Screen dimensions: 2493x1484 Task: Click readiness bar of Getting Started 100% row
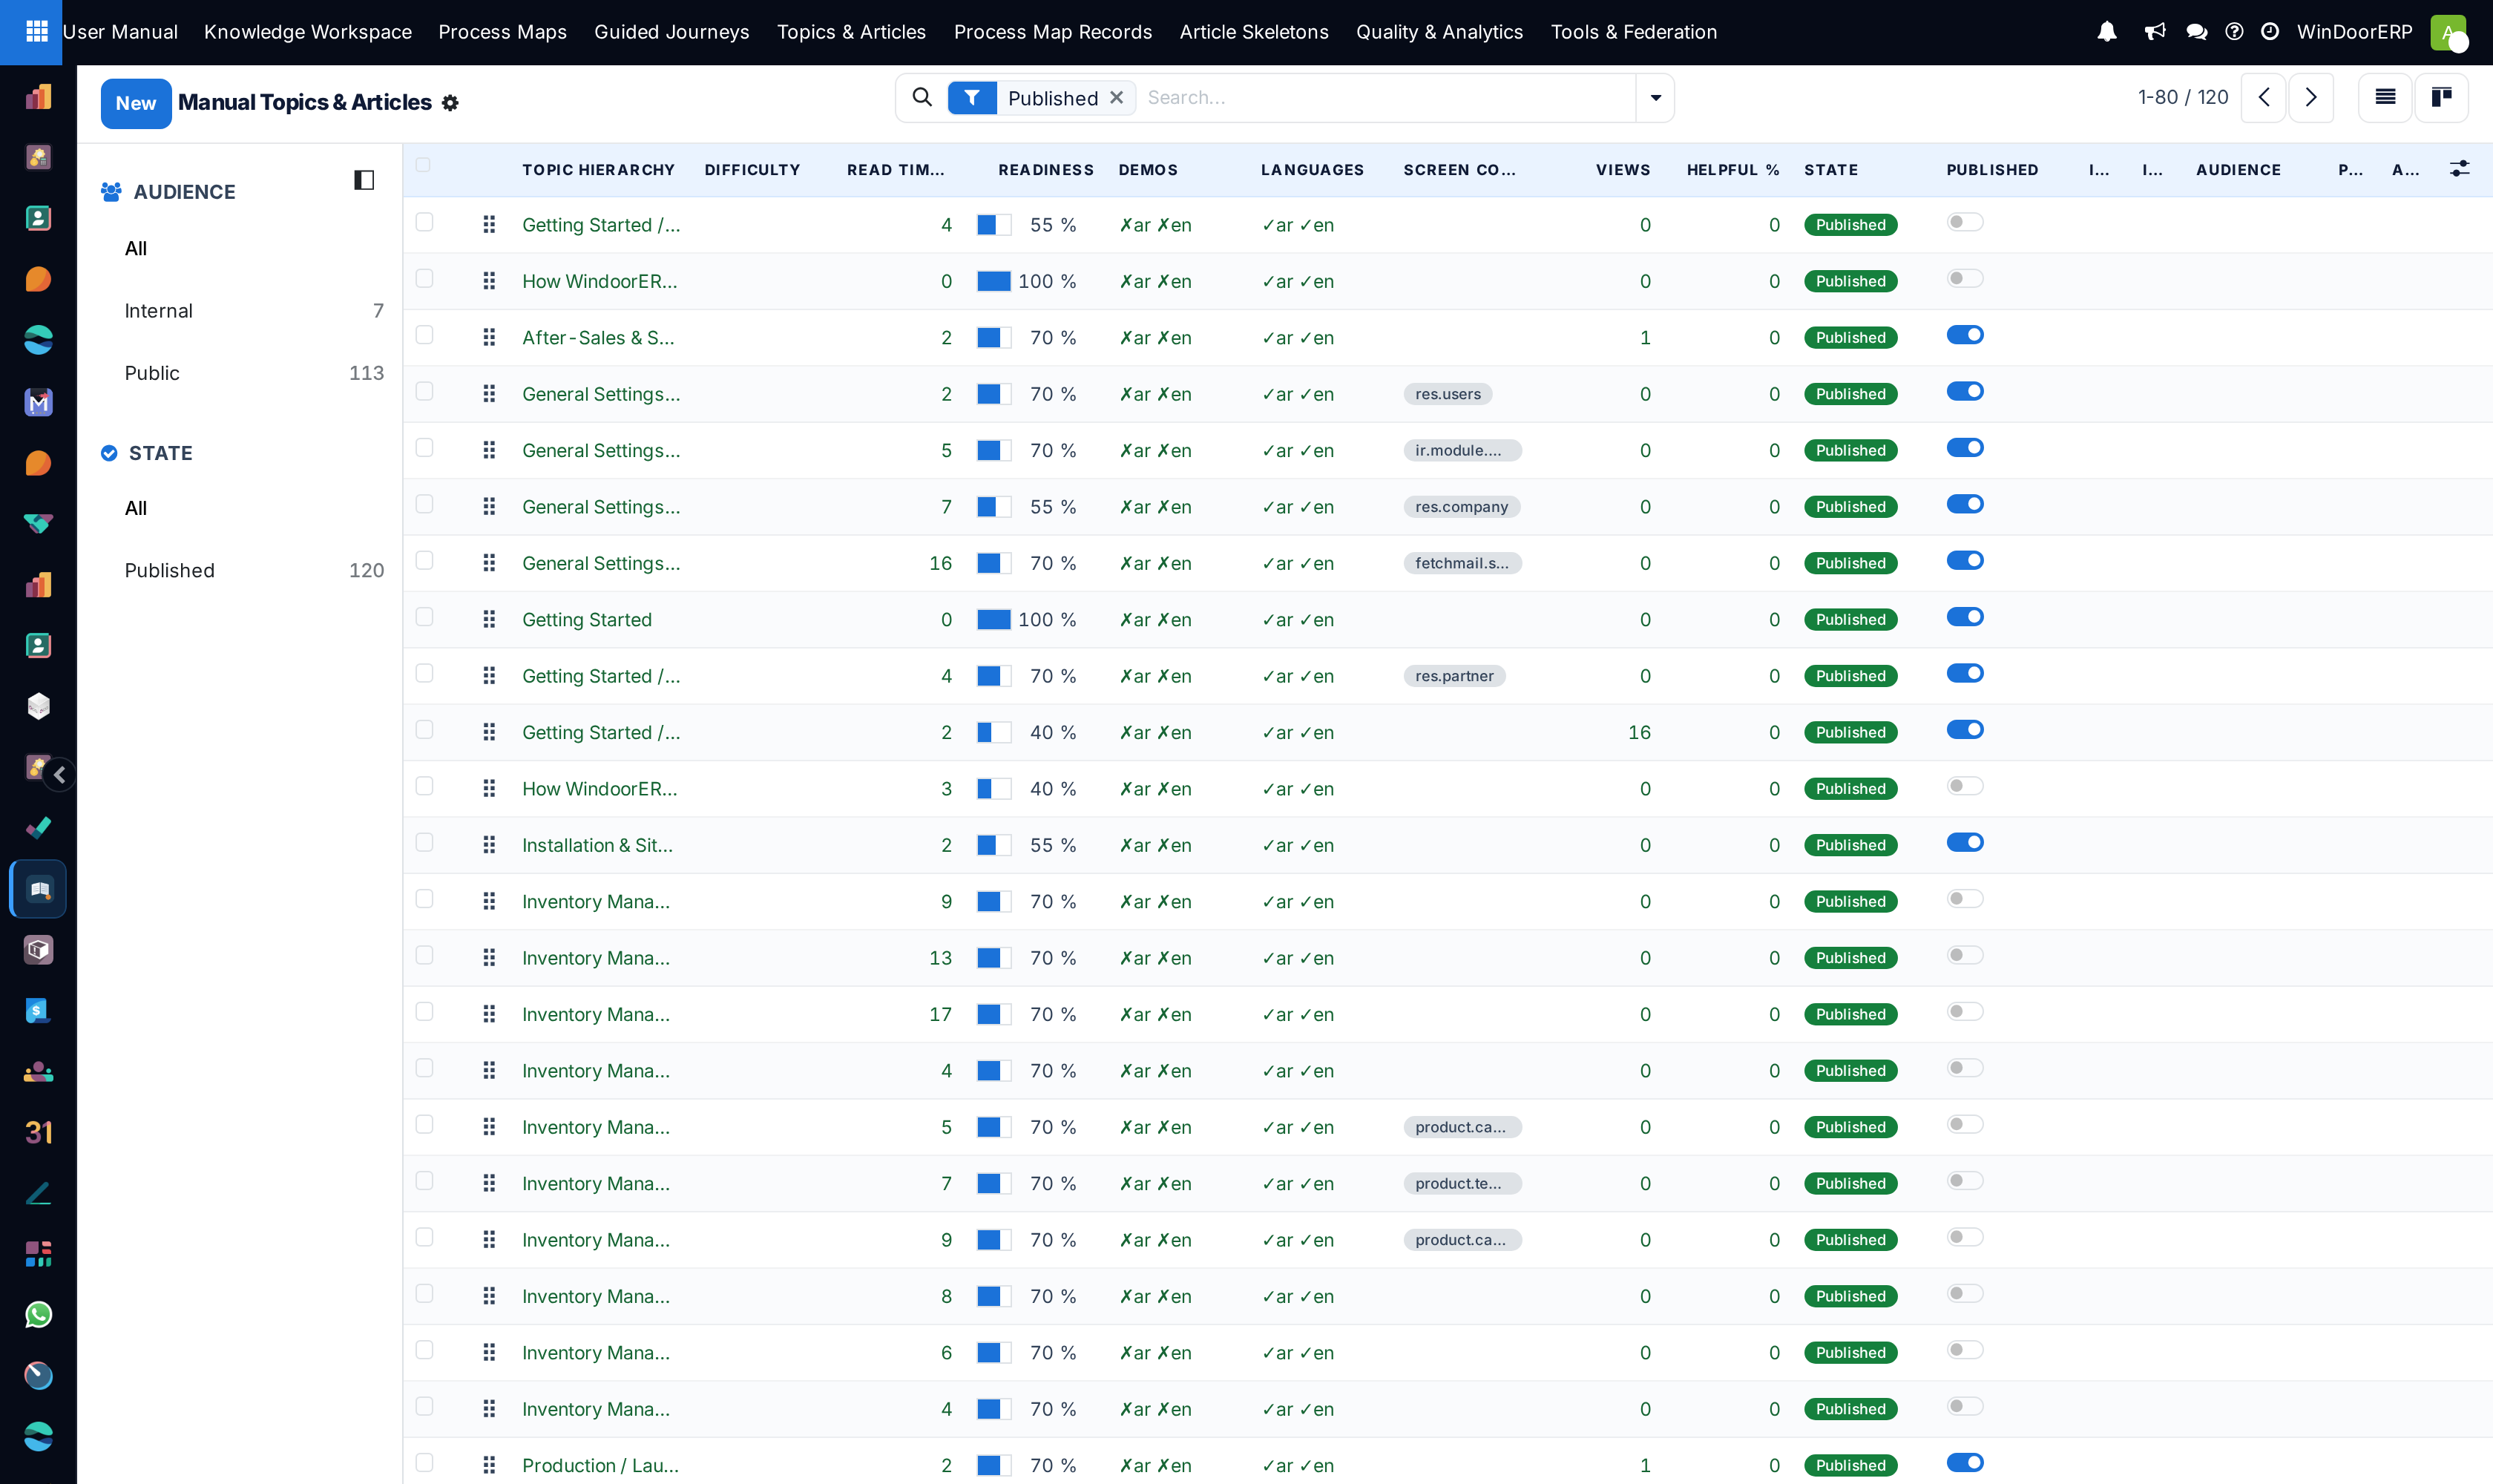pyautogui.click(x=994, y=620)
